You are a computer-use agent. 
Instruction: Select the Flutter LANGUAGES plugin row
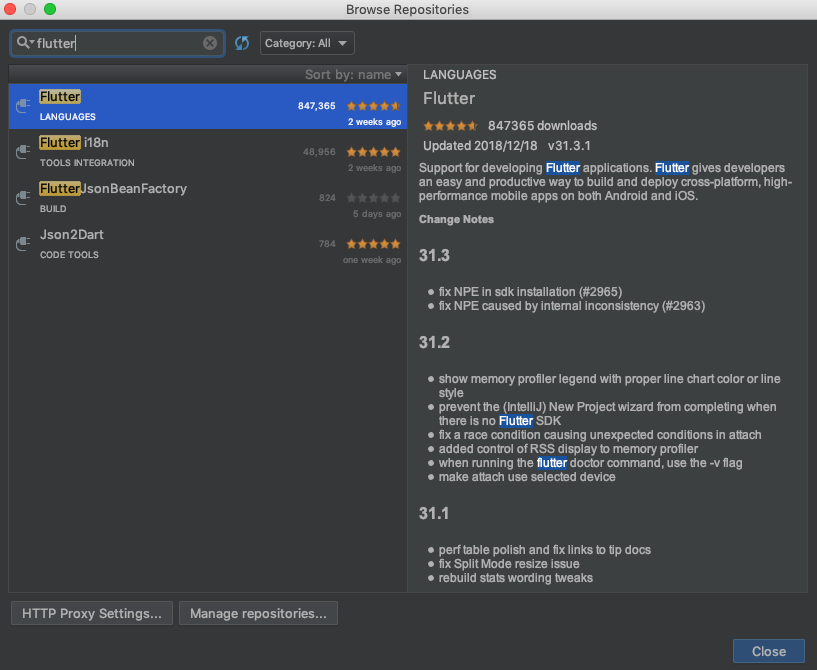[207, 106]
